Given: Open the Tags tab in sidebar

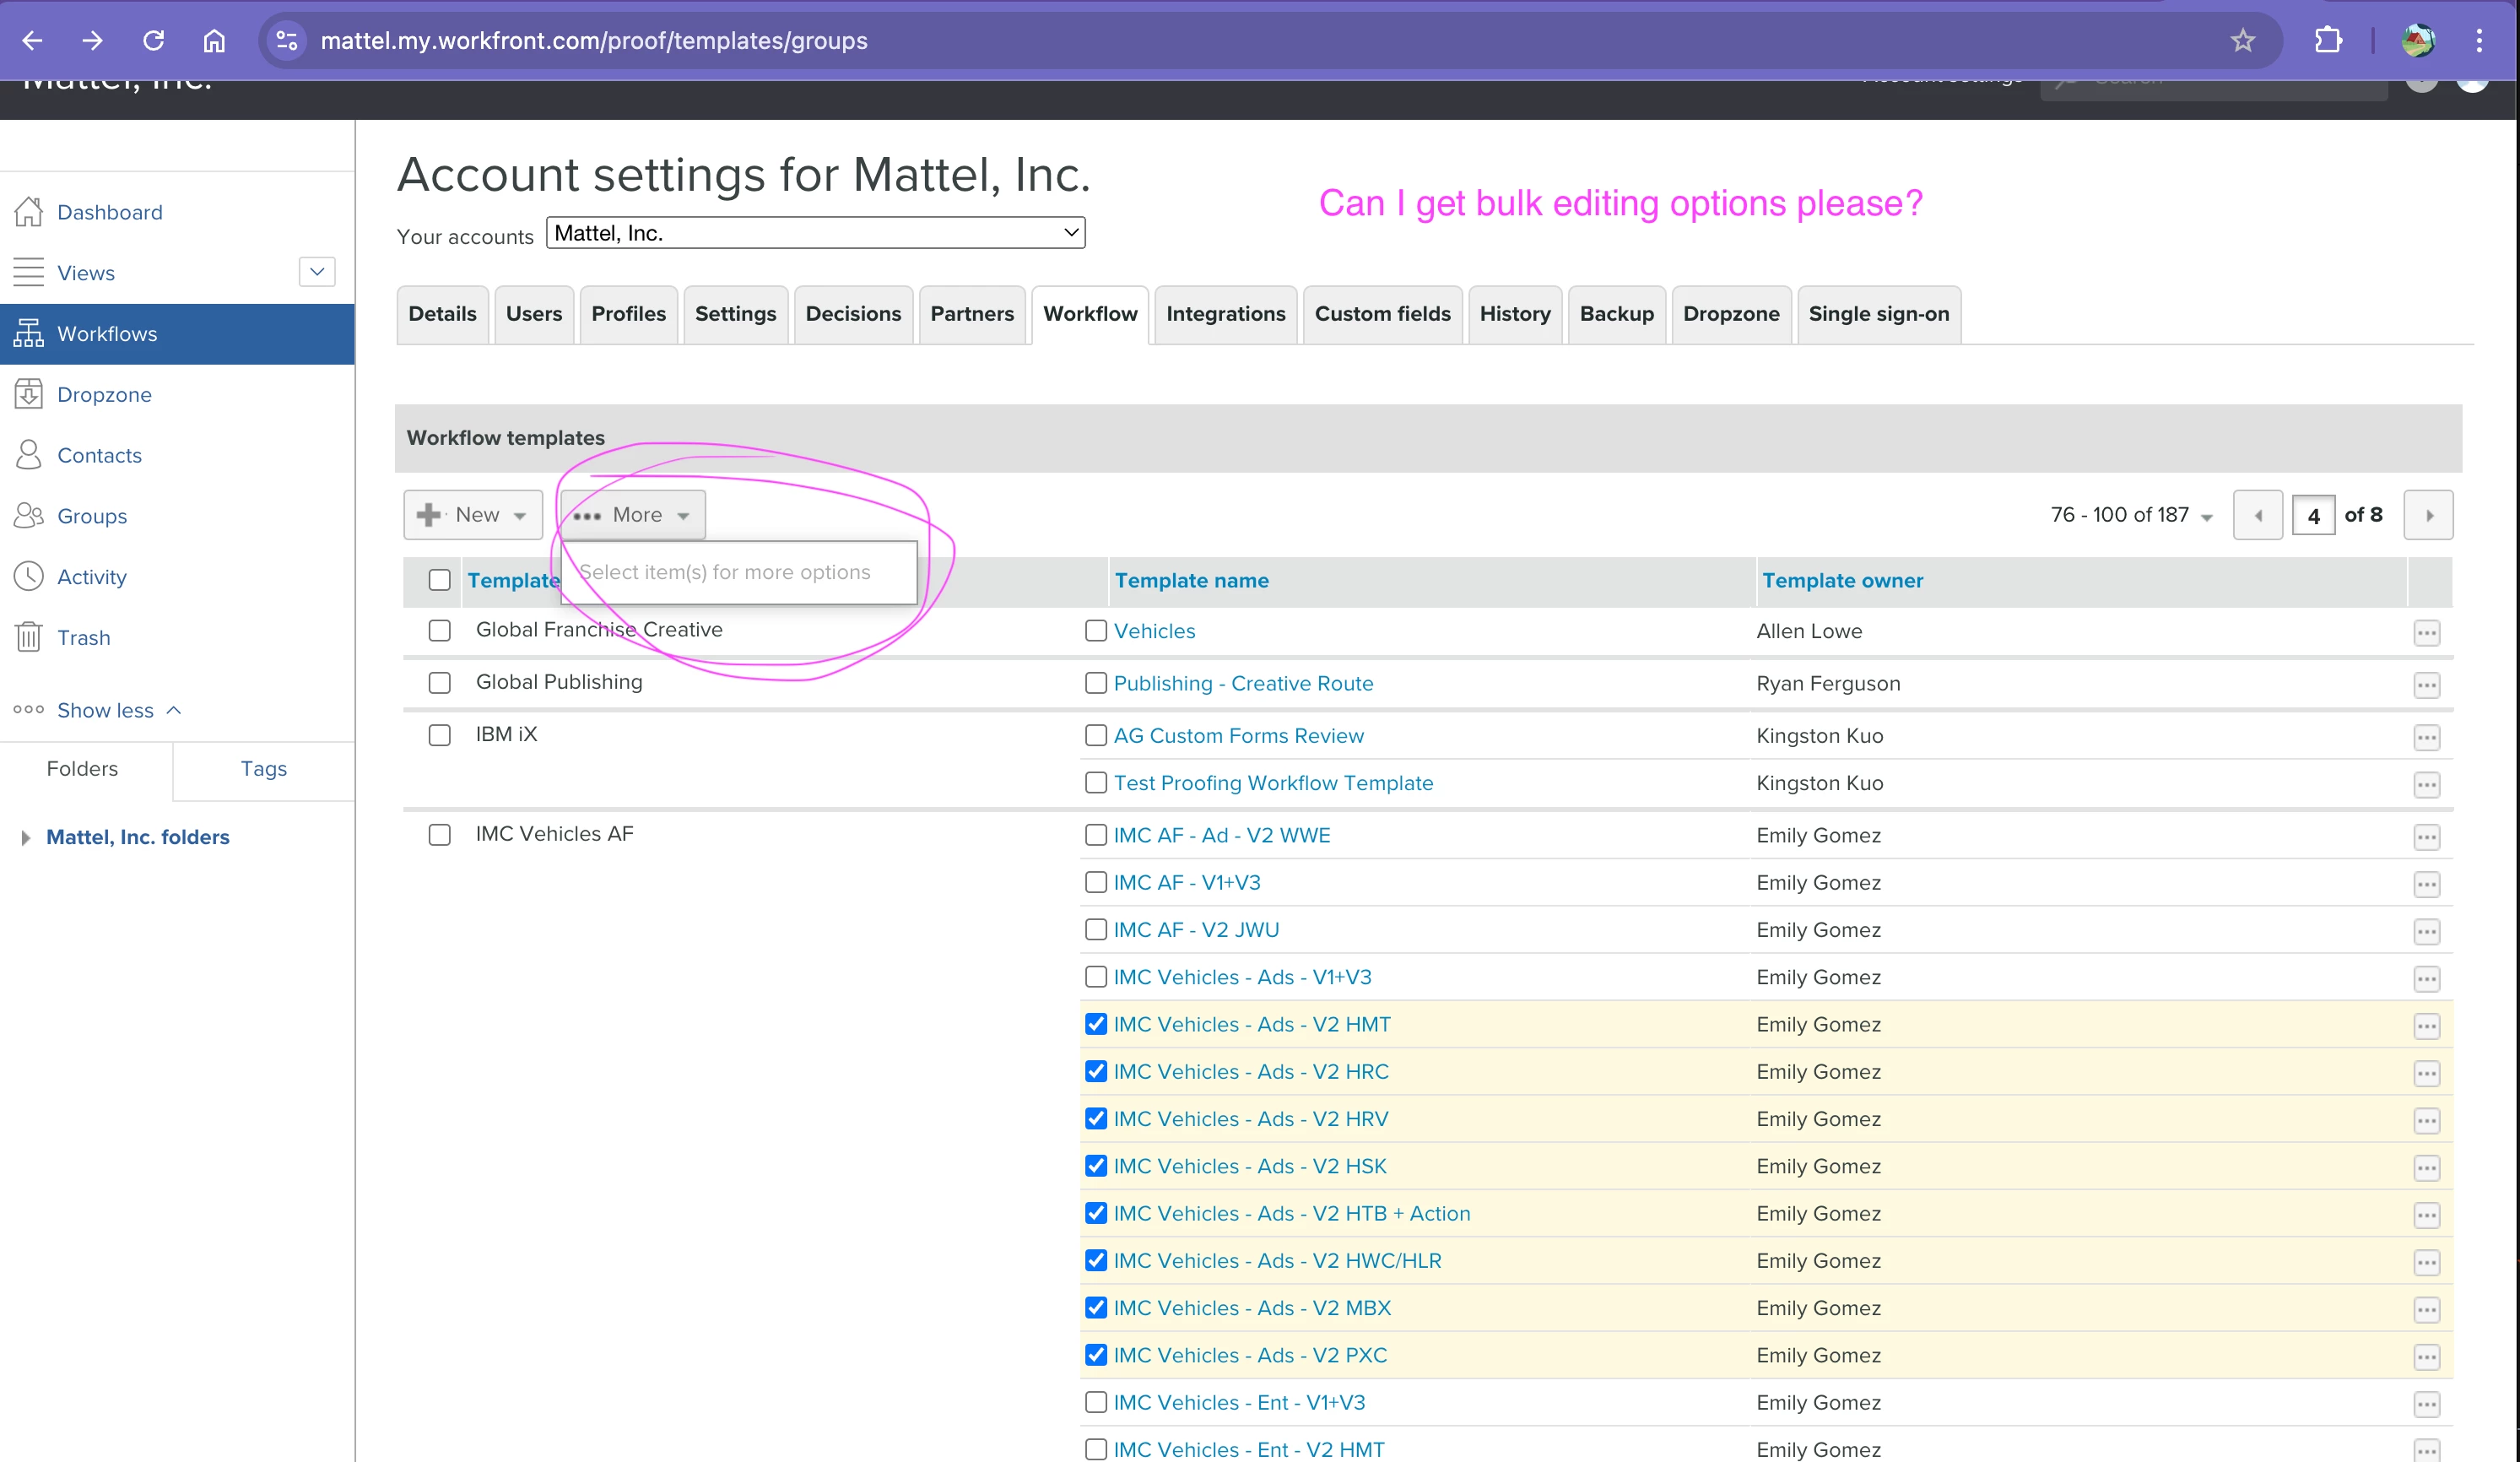Looking at the screenshot, I should [263, 768].
